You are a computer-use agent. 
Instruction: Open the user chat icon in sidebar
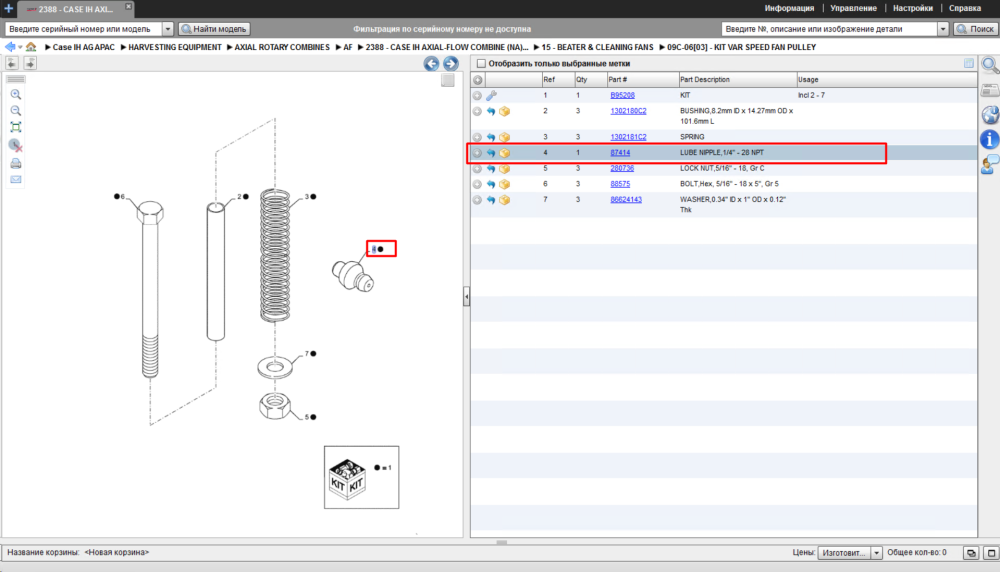click(x=989, y=164)
